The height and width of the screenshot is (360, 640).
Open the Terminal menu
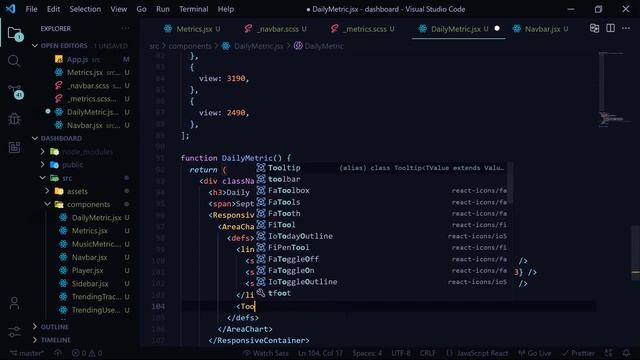pos(193,9)
